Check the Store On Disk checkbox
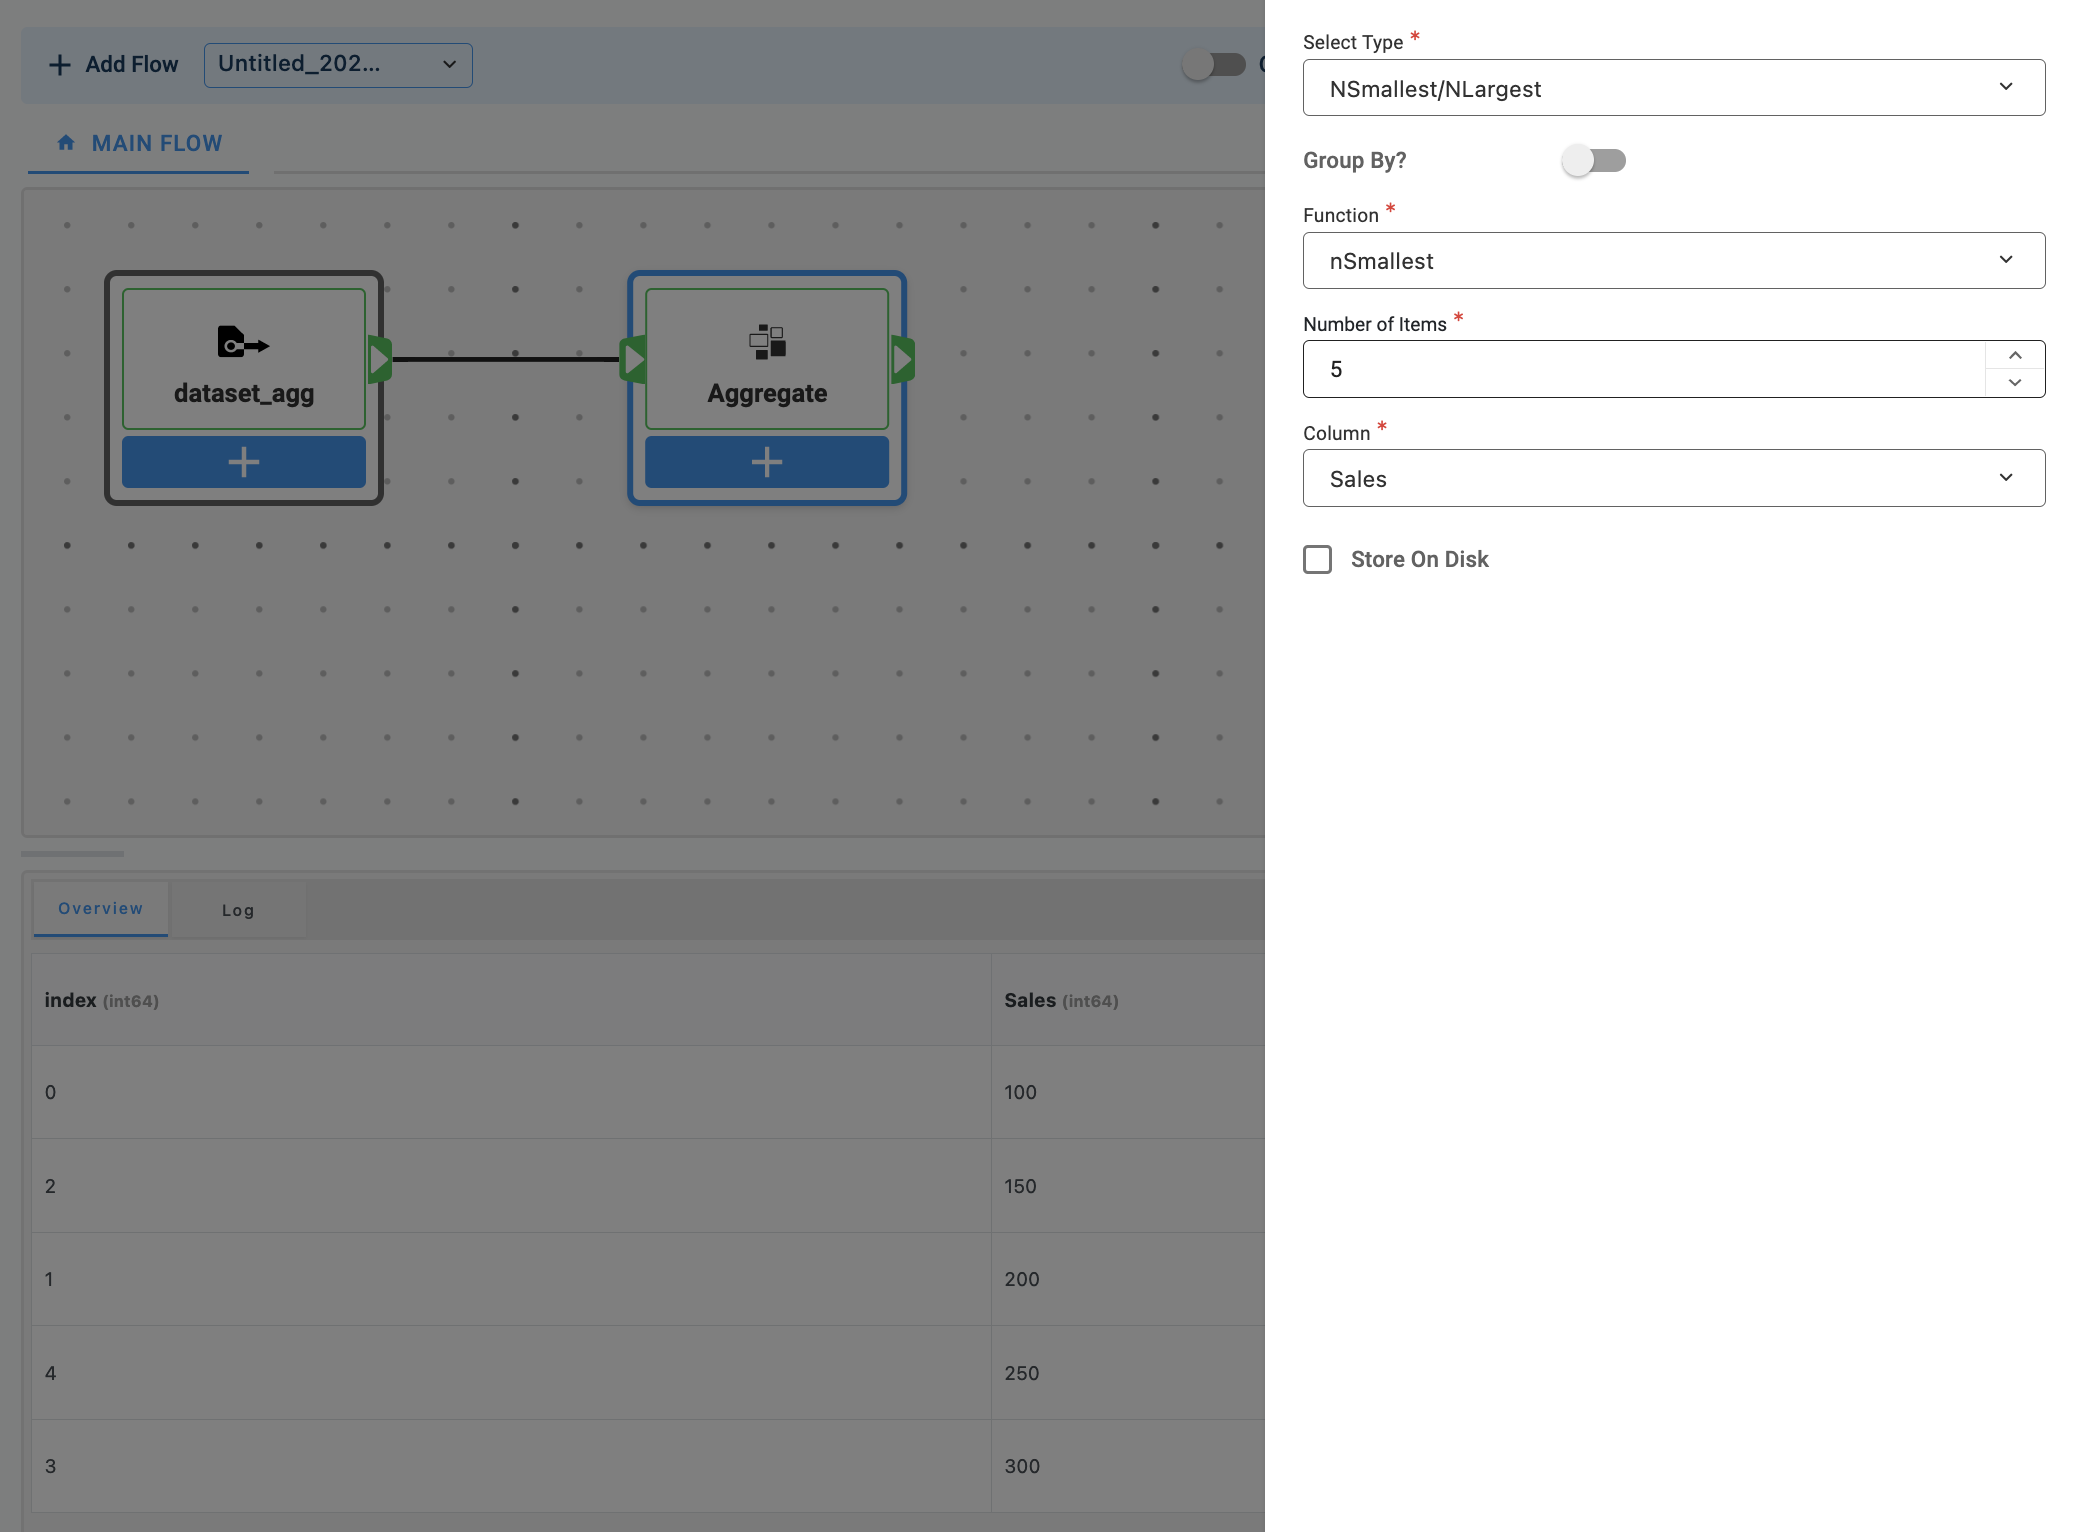Screen dimensions: 2078x1532 coord(1317,559)
